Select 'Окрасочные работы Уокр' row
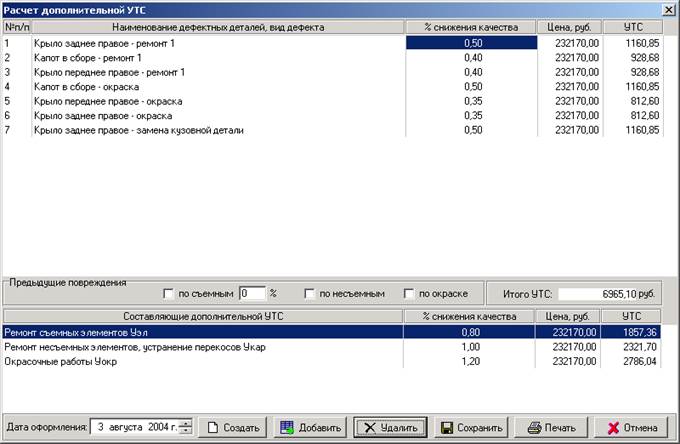 pyautogui.click(x=202, y=362)
